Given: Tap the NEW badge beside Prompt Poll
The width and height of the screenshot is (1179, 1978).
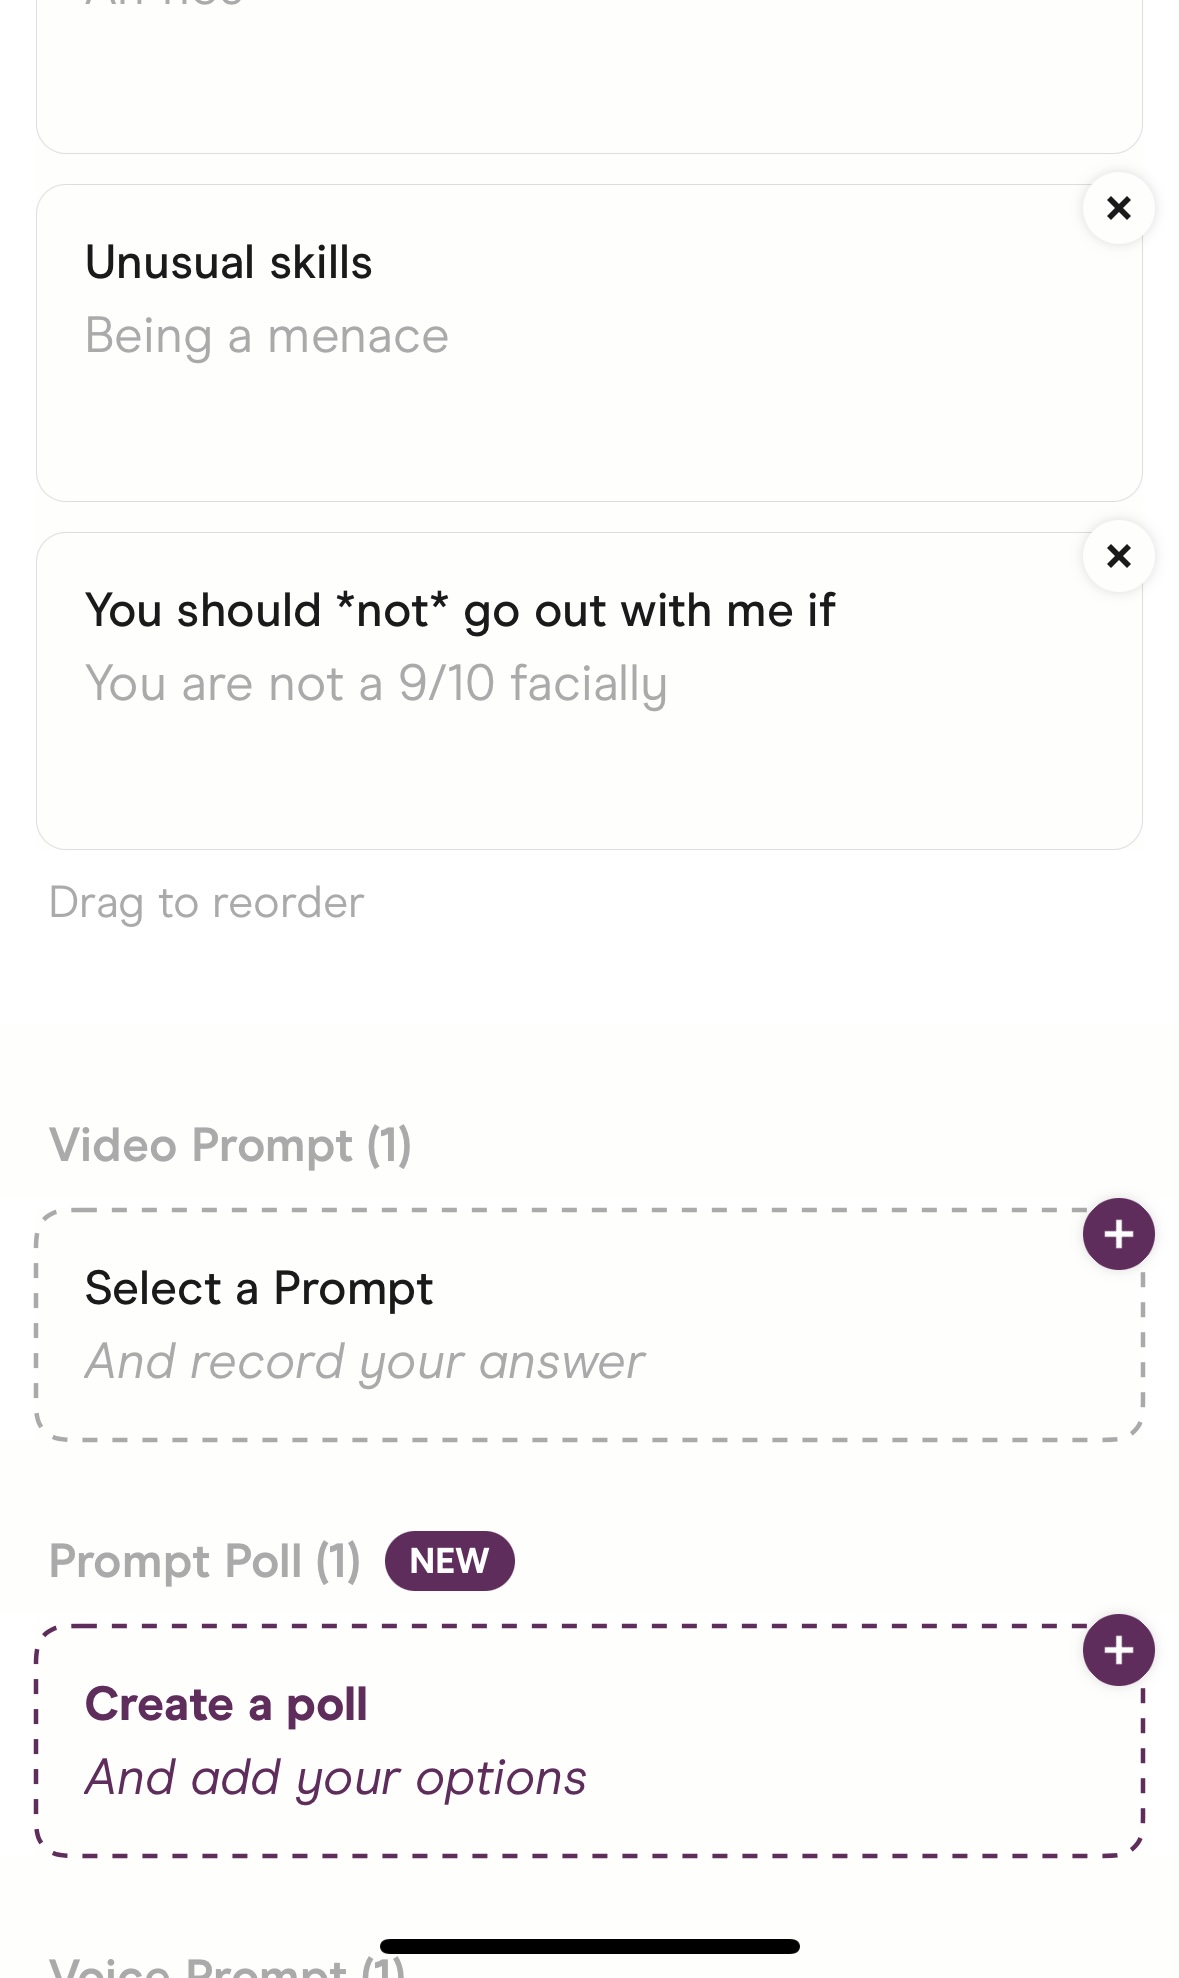Looking at the screenshot, I should pyautogui.click(x=450, y=1561).
